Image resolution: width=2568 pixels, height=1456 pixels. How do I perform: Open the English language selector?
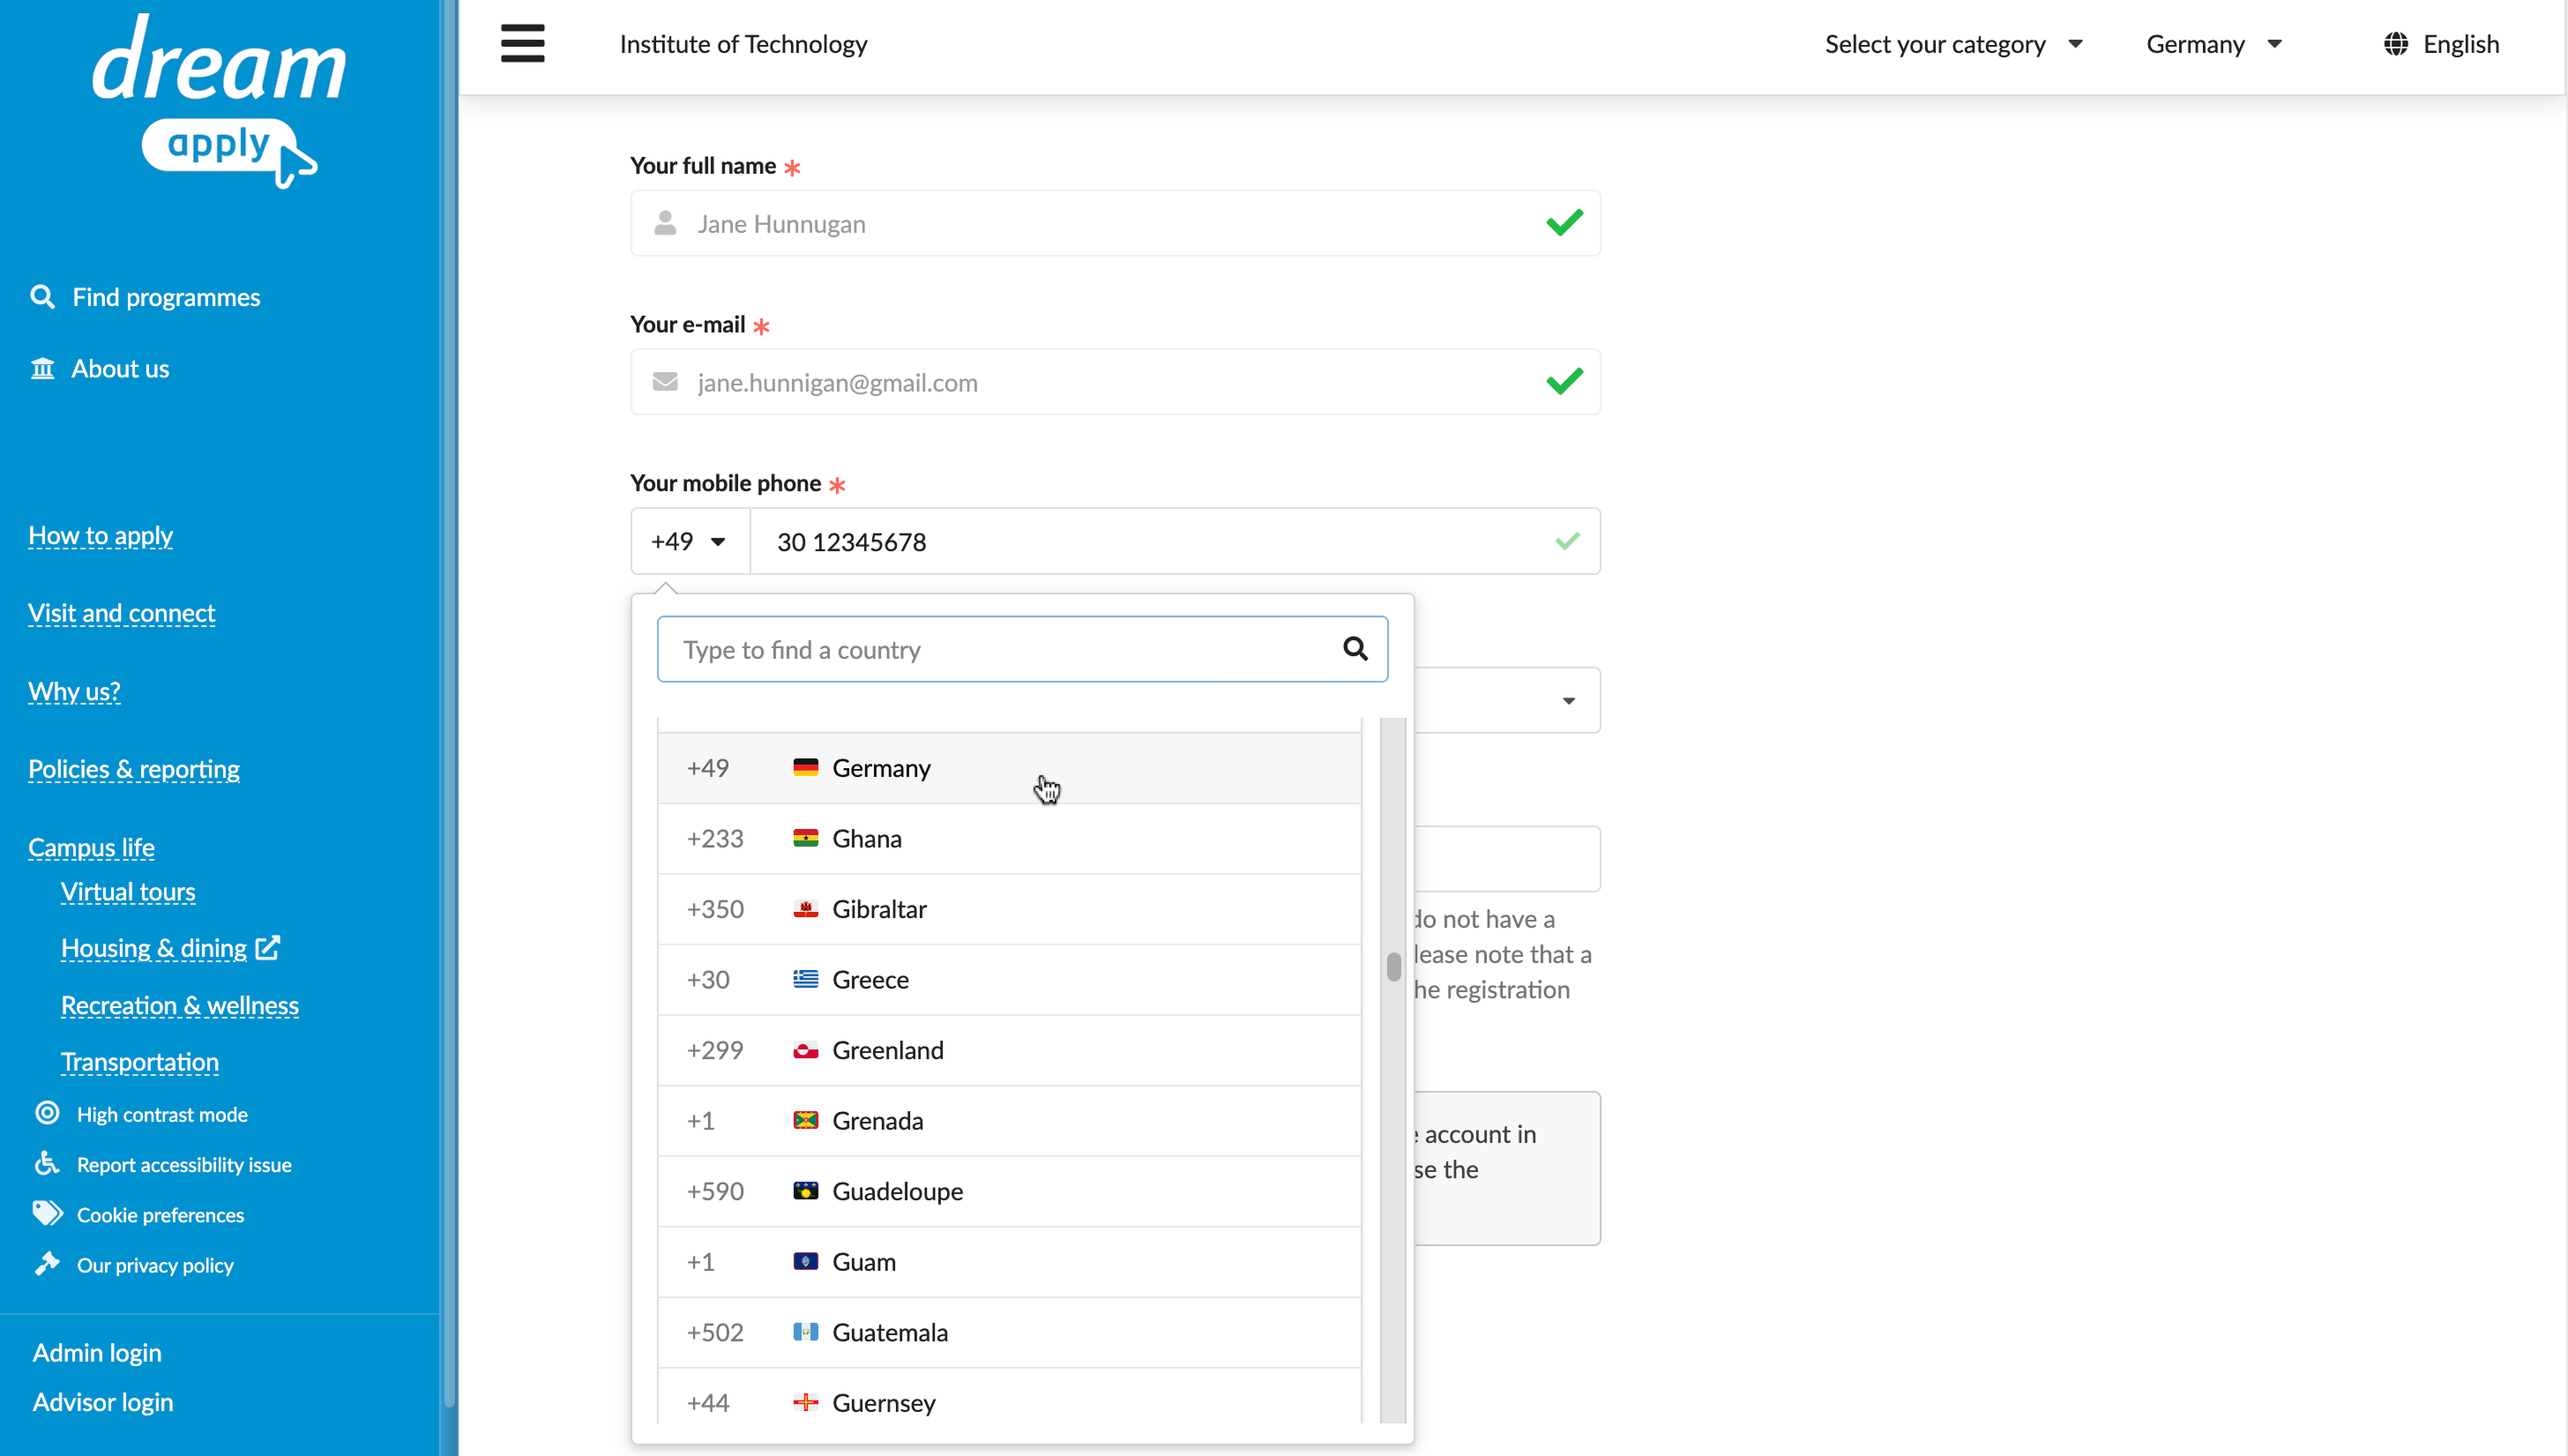click(2440, 44)
